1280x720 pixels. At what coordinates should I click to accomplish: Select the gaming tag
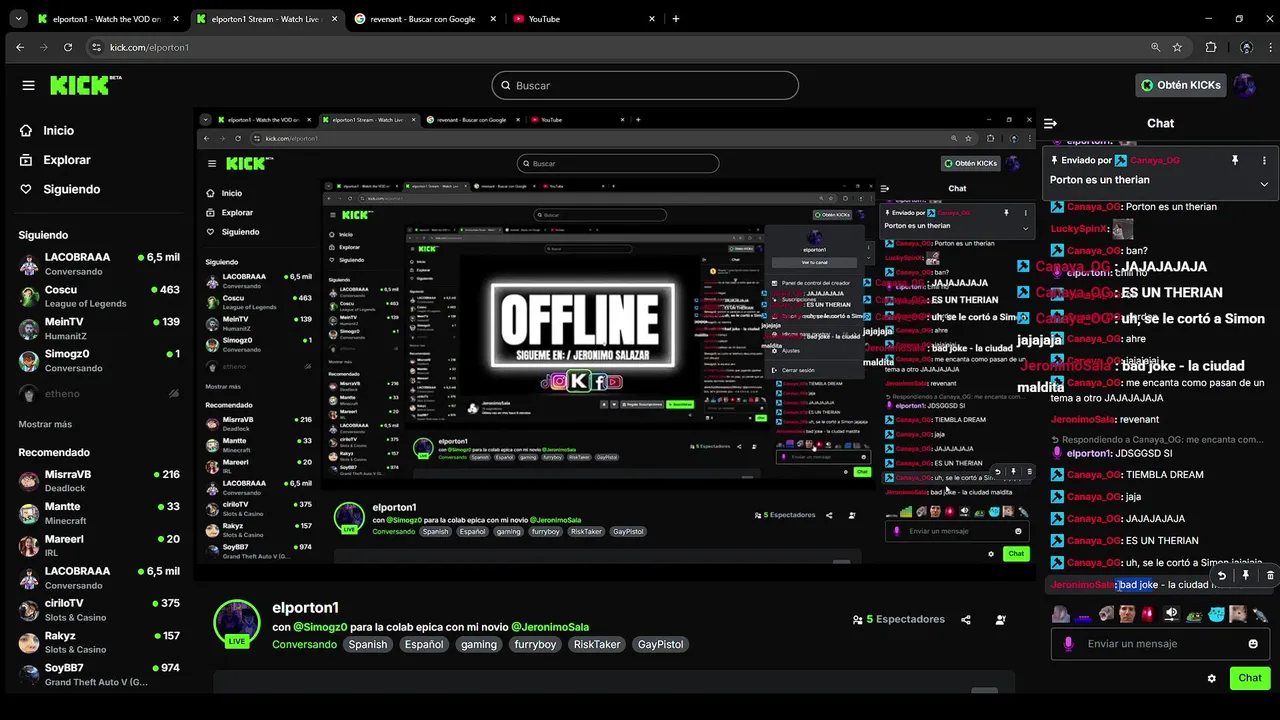479,645
